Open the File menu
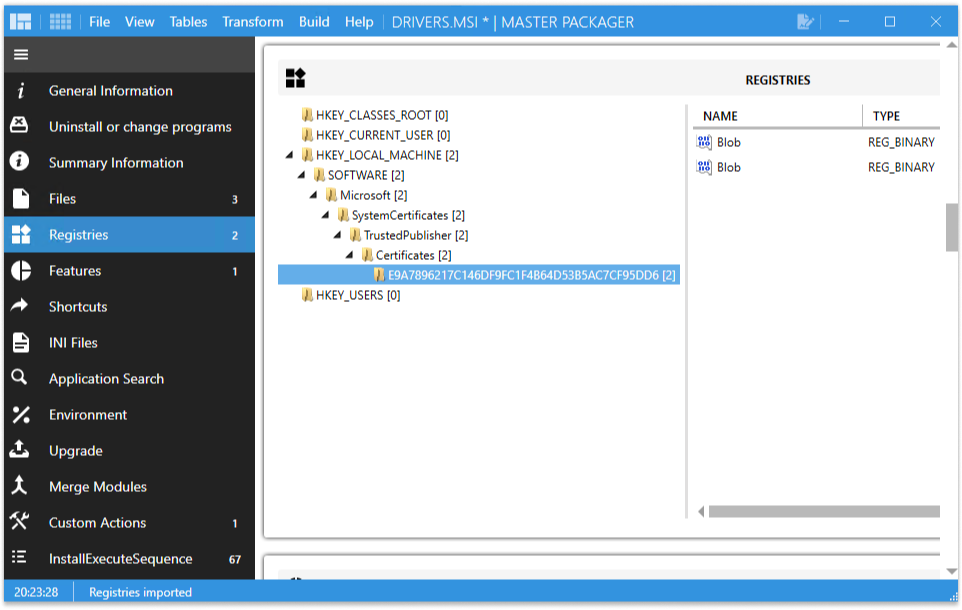962x610 pixels. (99, 22)
